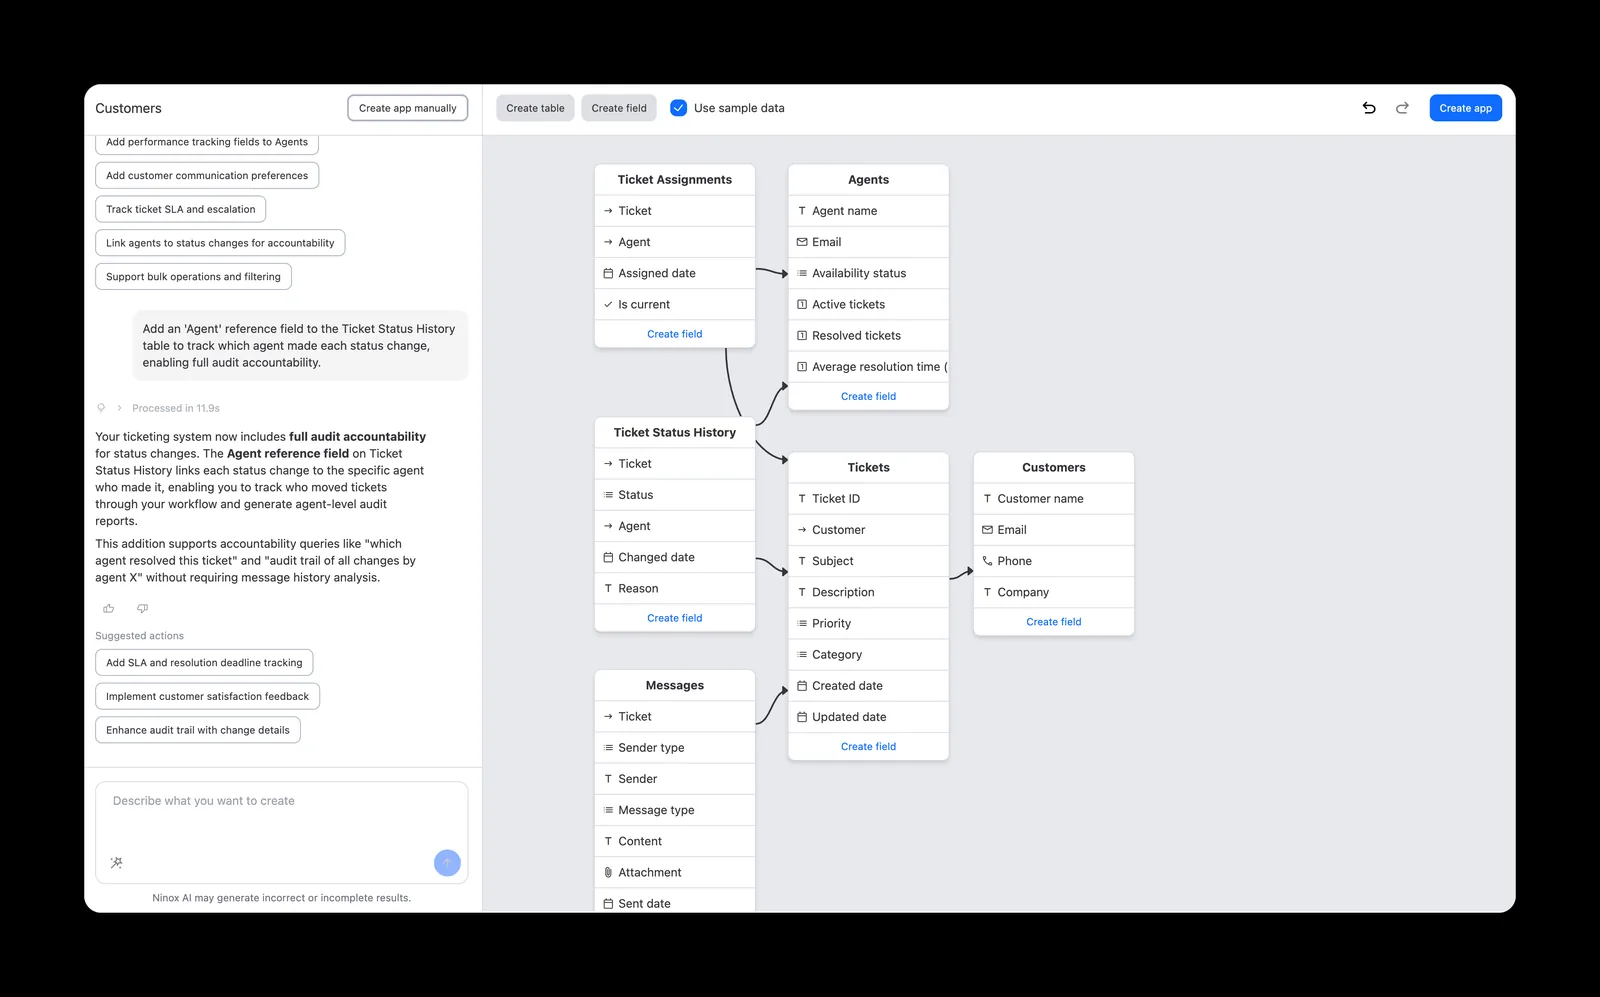Click Track ticket SLA and escalation suggestion

click(181, 209)
